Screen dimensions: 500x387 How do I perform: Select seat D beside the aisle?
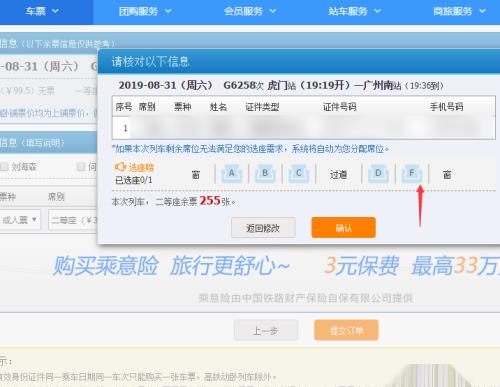point(378,174)
